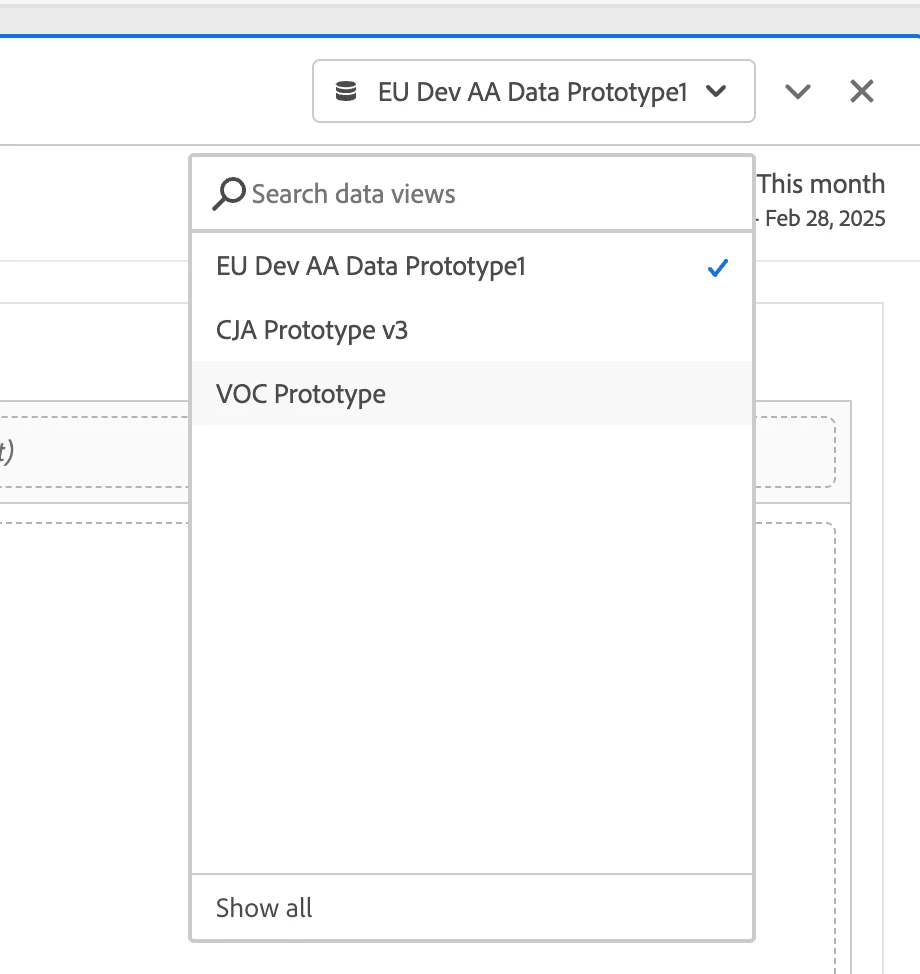Open the EU Dev AA Data Prototype1 selector button
920x974 pixels.
tap(532, 92)
